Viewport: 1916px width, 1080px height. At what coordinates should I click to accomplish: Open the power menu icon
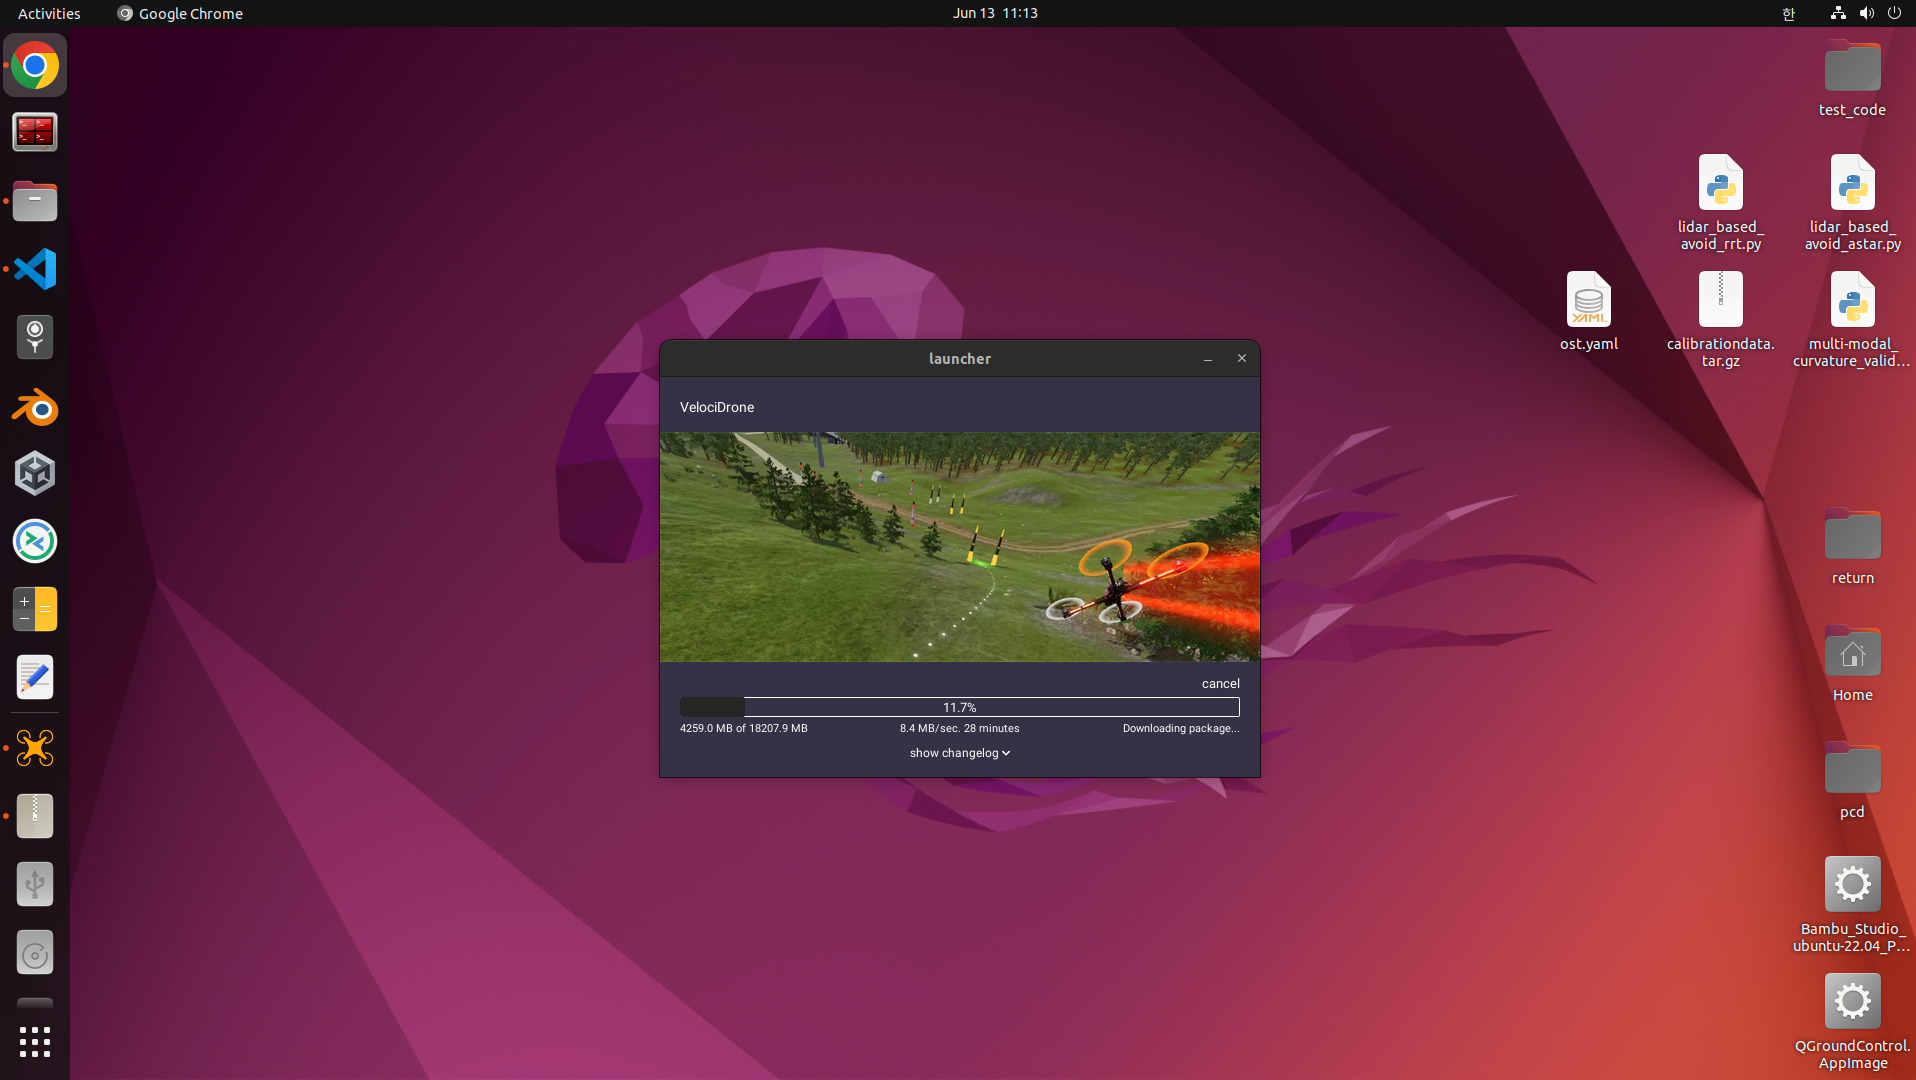1894,13
